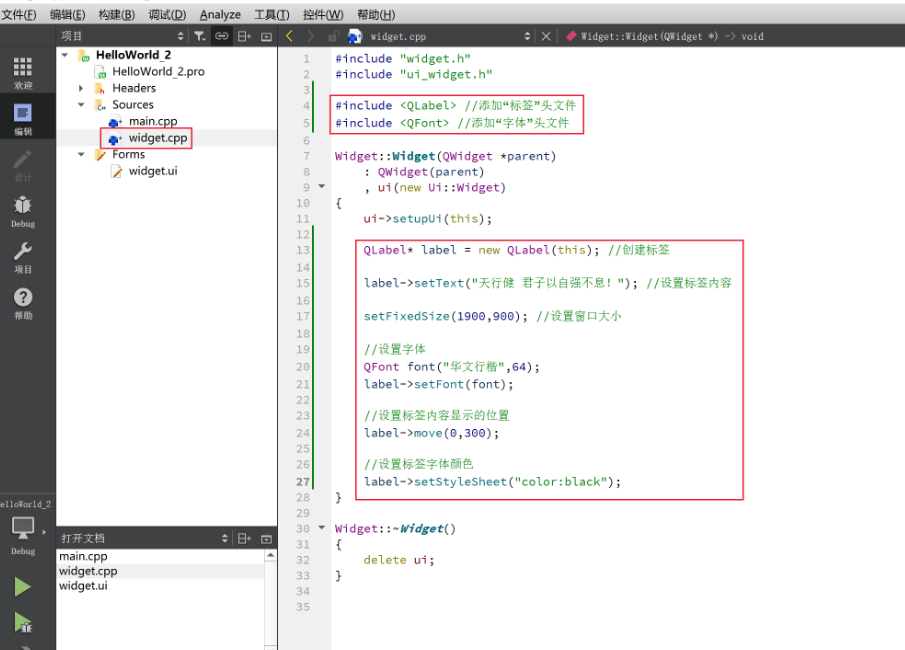Click widget.cpp file icon in editor toolbar
This screenshot has width=905, height=650.
click(355, 36)
